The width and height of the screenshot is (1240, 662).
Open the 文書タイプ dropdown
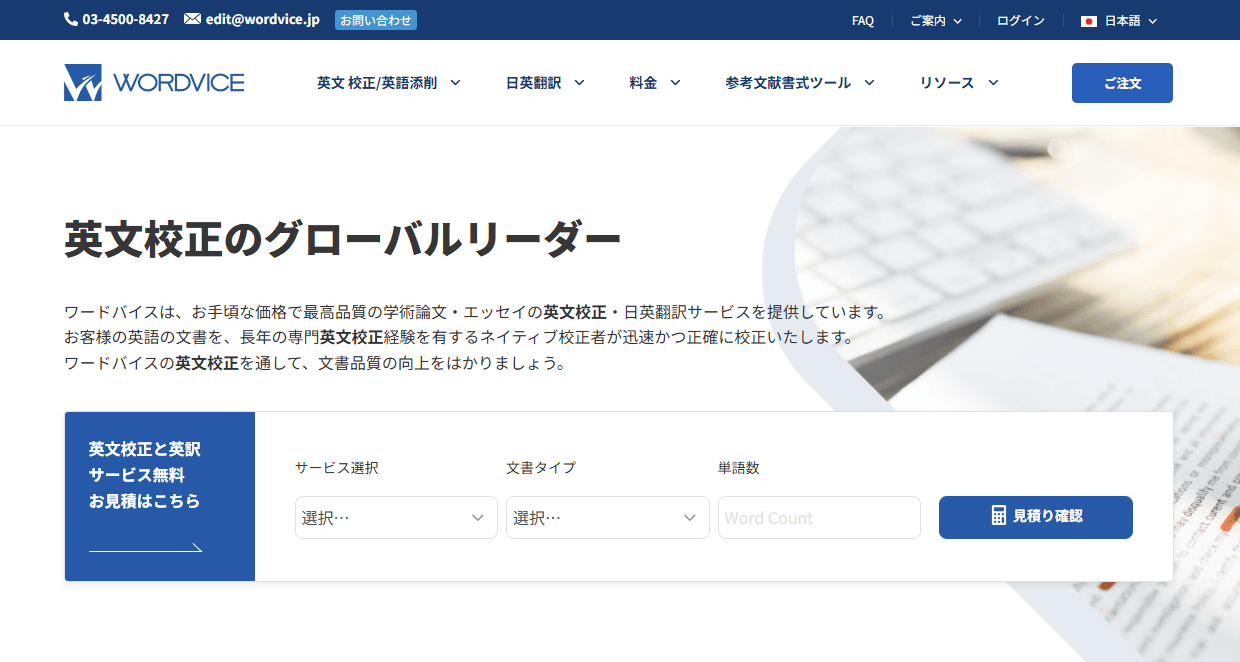607,517
